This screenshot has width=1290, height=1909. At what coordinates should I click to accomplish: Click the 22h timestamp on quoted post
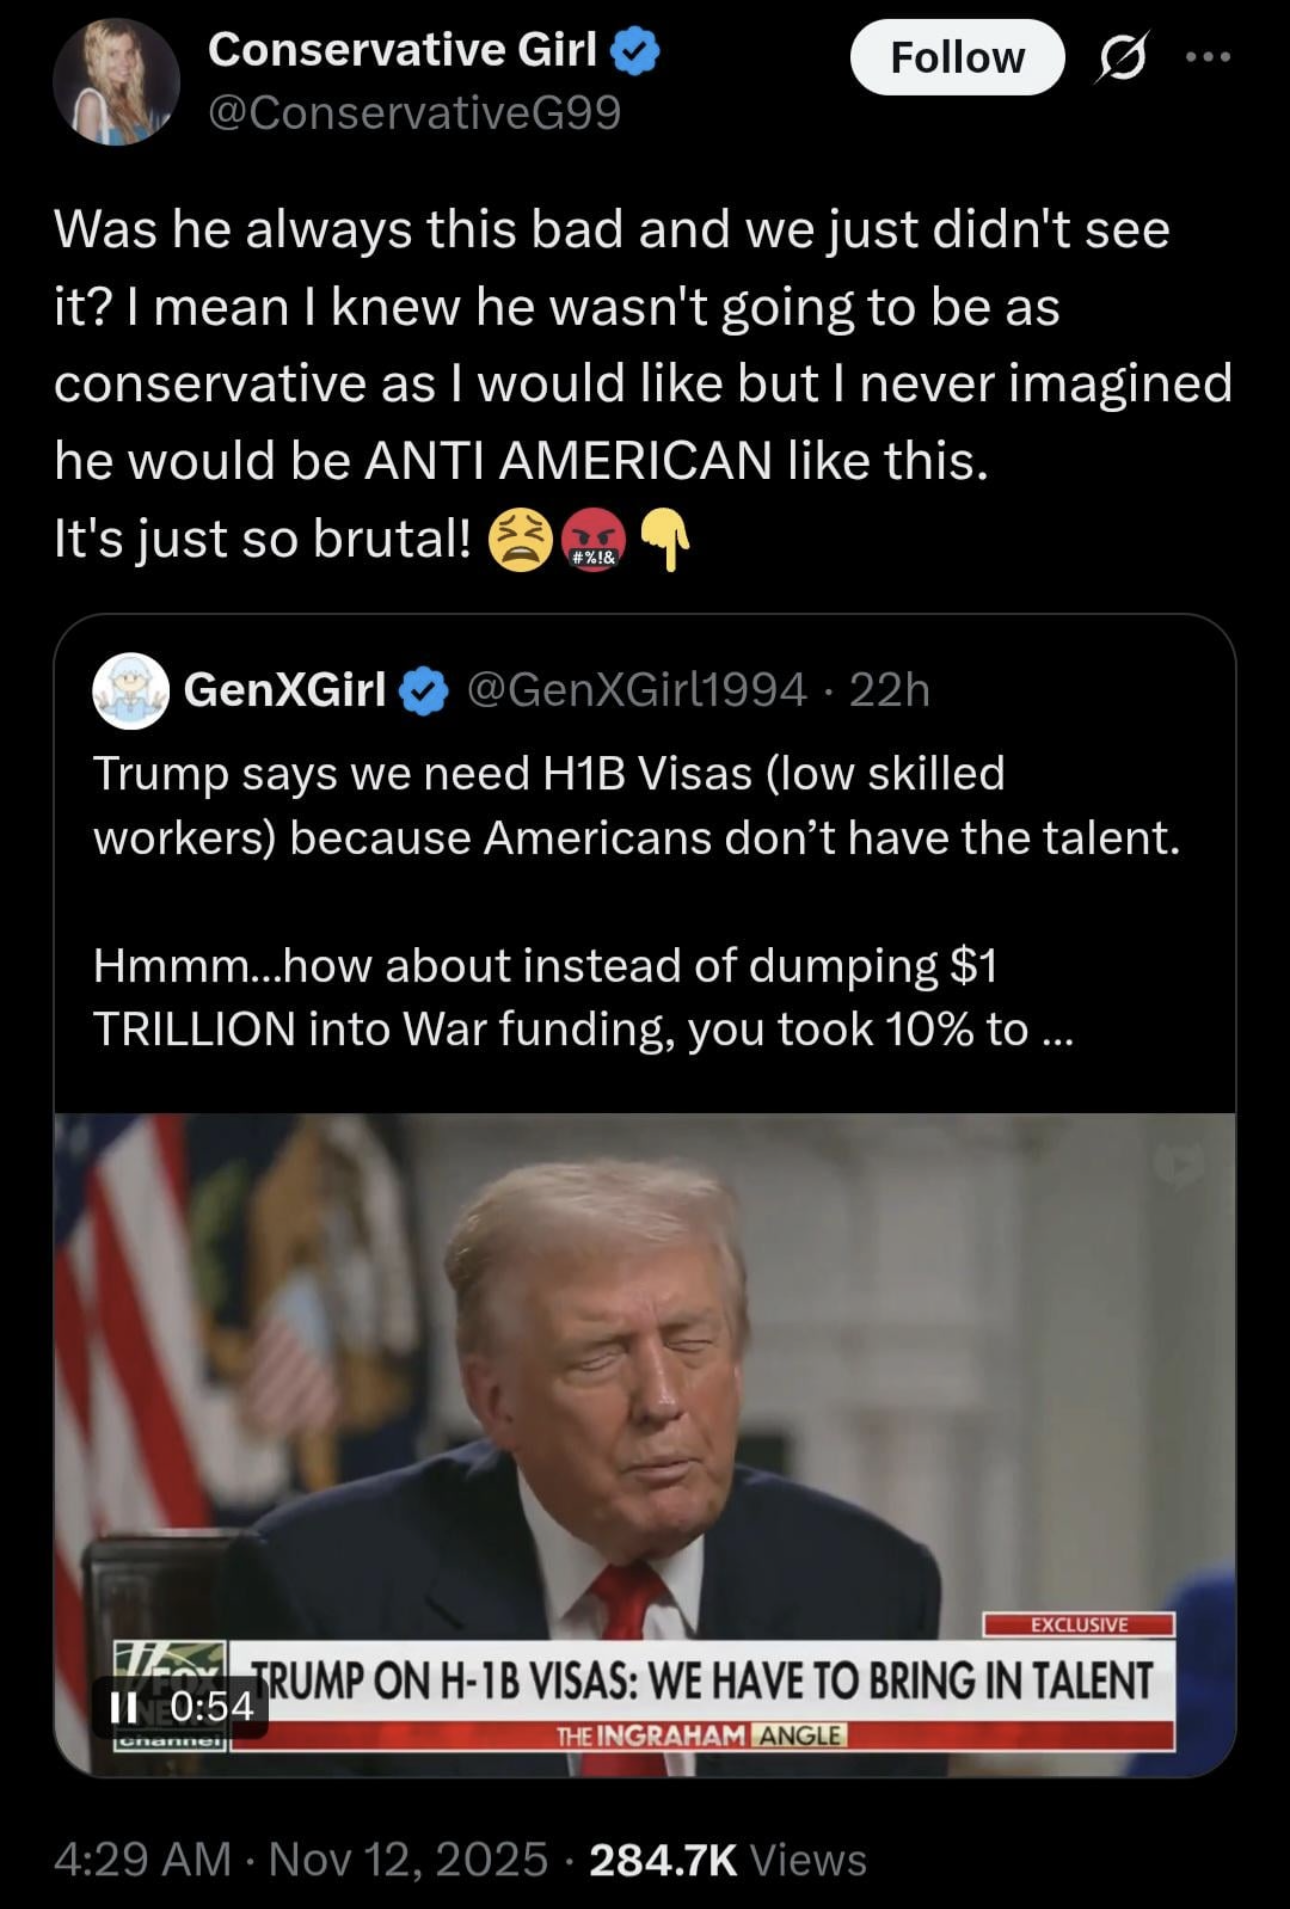coord(889,690)
